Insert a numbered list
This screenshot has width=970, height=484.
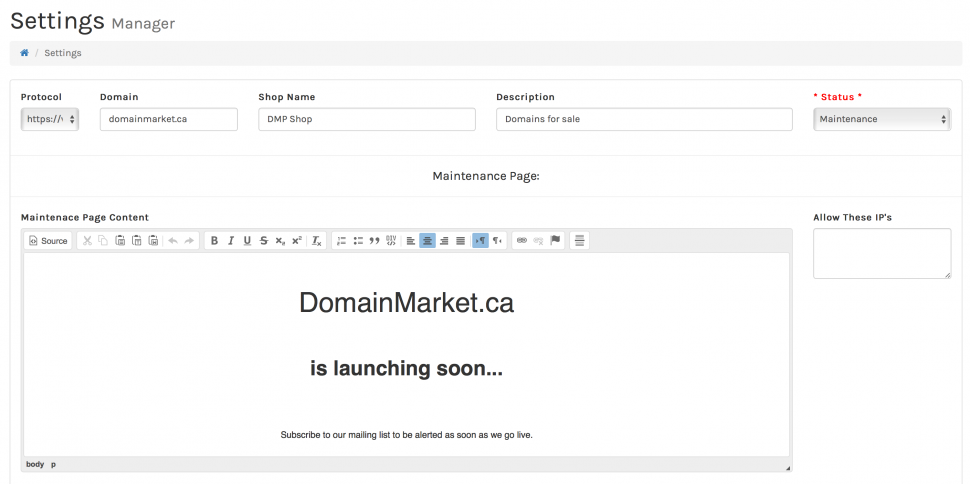[x=341, y=241]
